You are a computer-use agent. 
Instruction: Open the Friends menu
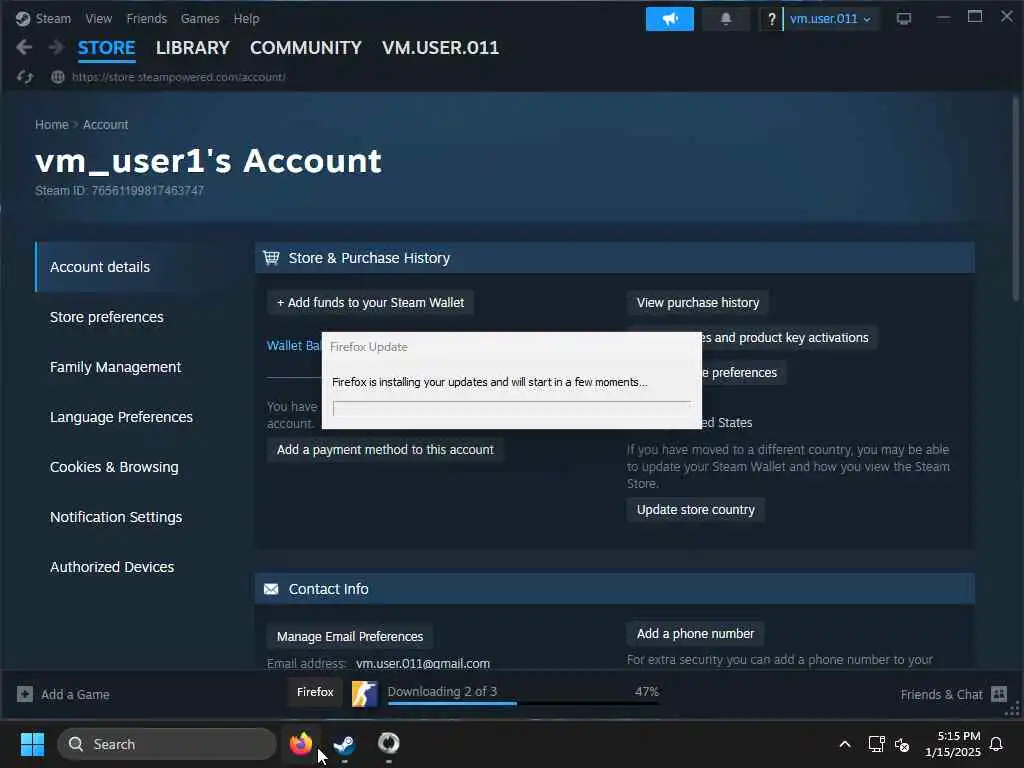[x=146, y=18]
